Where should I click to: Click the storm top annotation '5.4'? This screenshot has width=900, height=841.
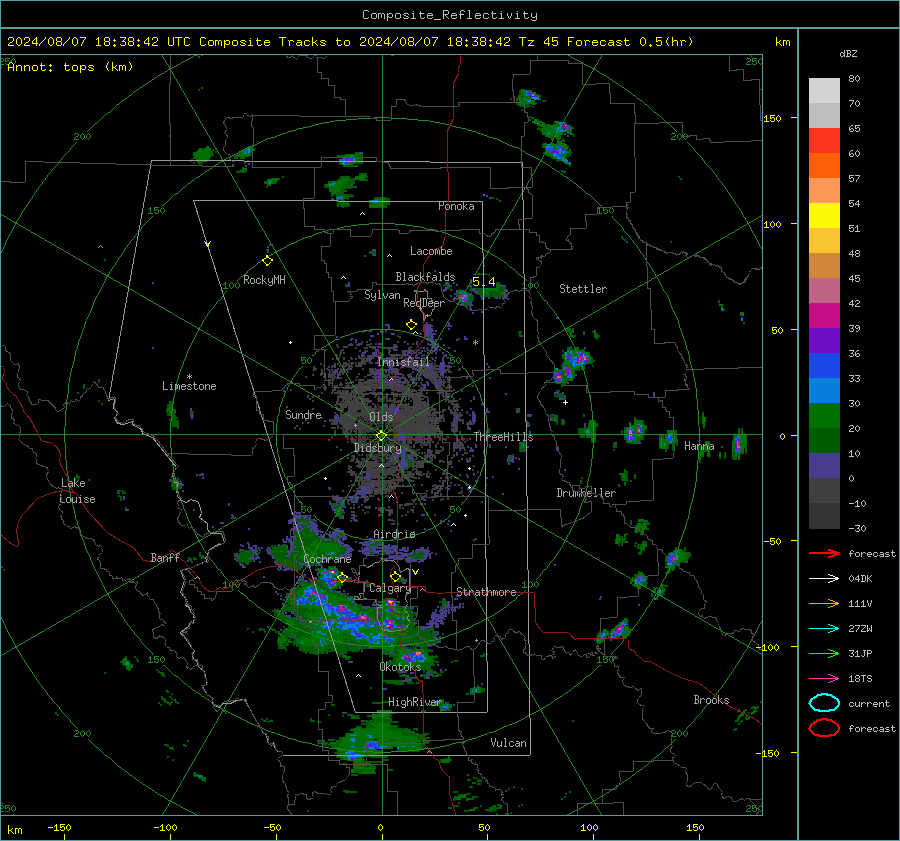(x=483, y=282)
